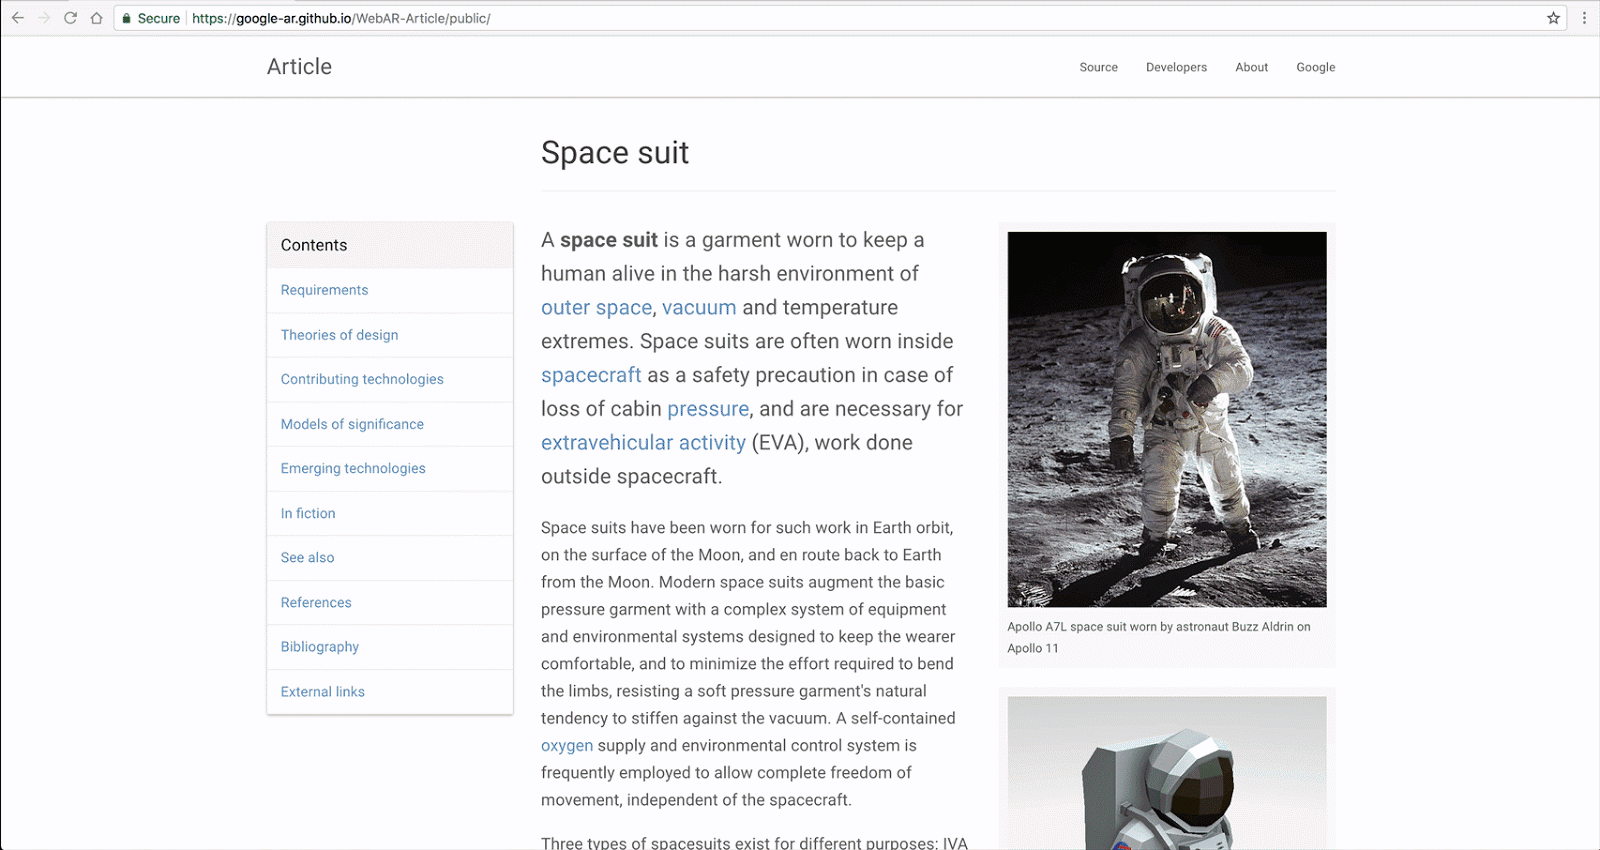
Task: Click the 3D astronaut model preview
Action: (1167, 775)
